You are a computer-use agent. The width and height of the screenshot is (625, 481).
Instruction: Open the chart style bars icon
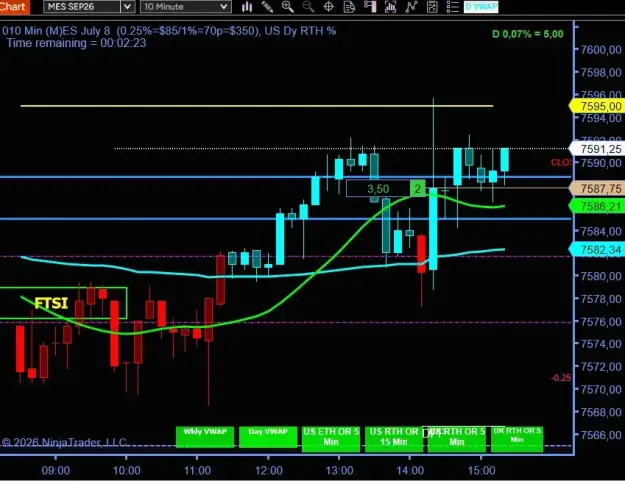pos(247,7)
